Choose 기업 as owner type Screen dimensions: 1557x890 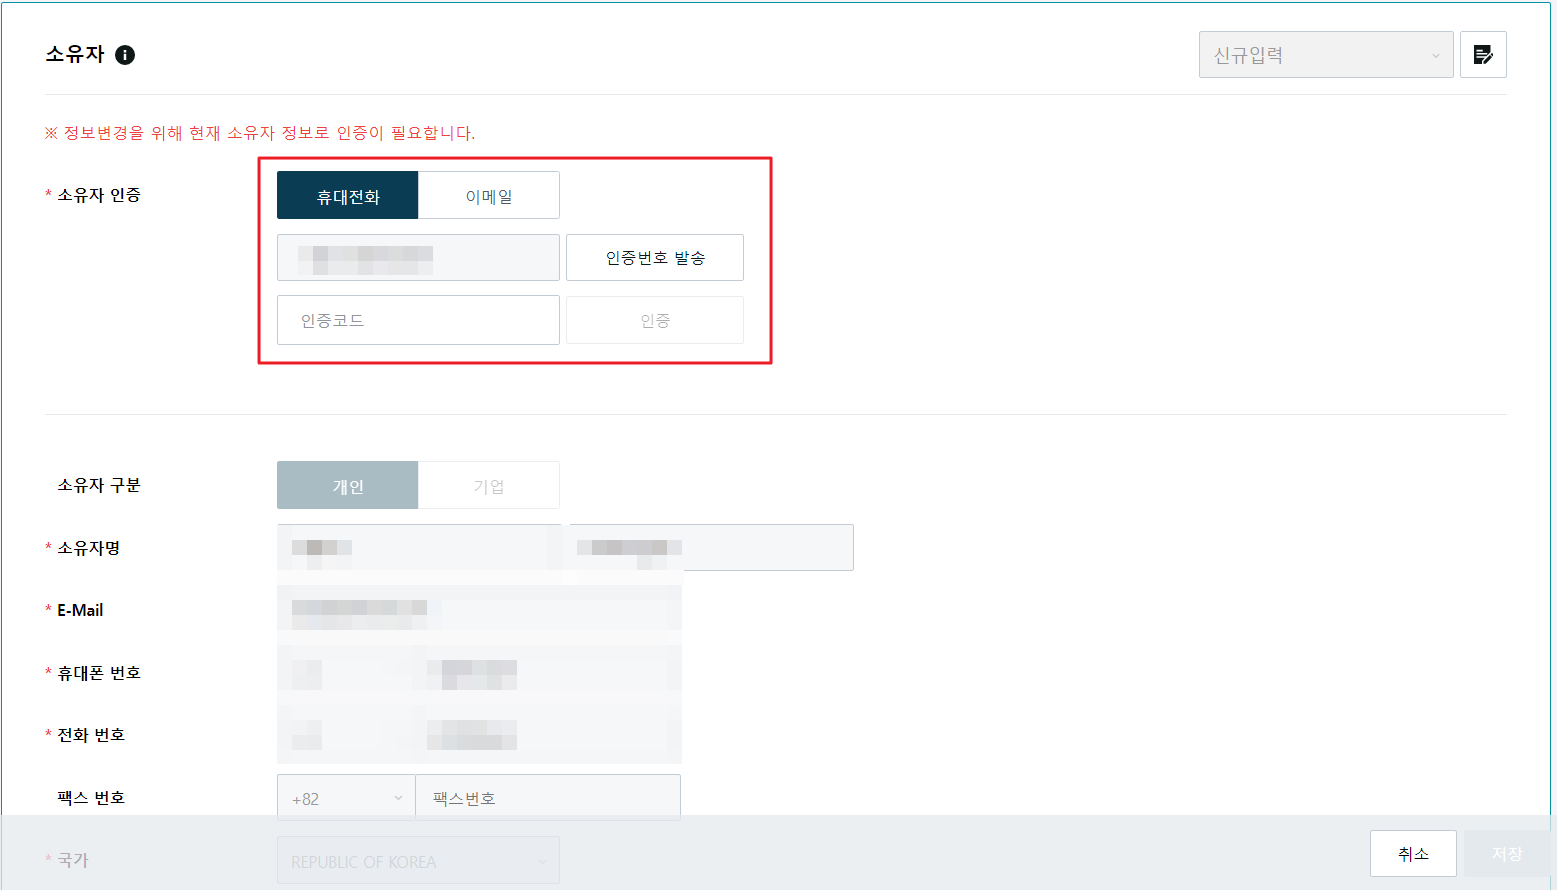click(489, 486)
